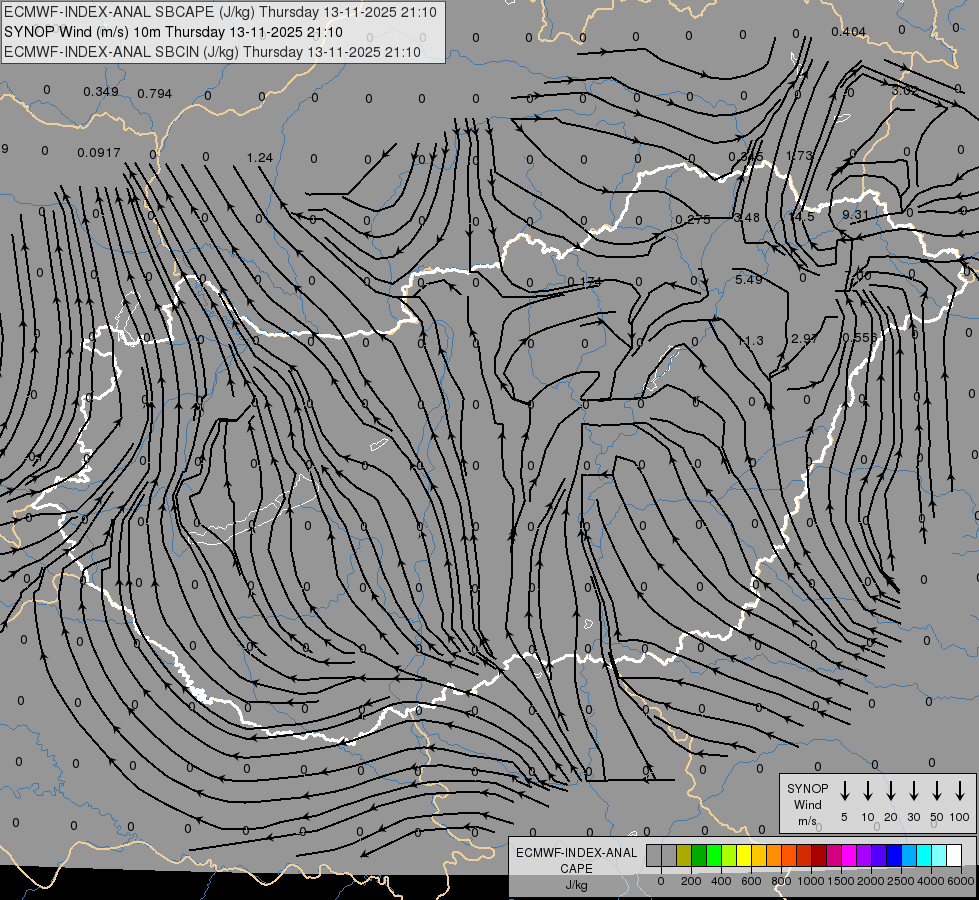Click the 4000 tick label on CAPE legend
The width and height of the screenshot is (979, 900).
click(x=931, y=881)
